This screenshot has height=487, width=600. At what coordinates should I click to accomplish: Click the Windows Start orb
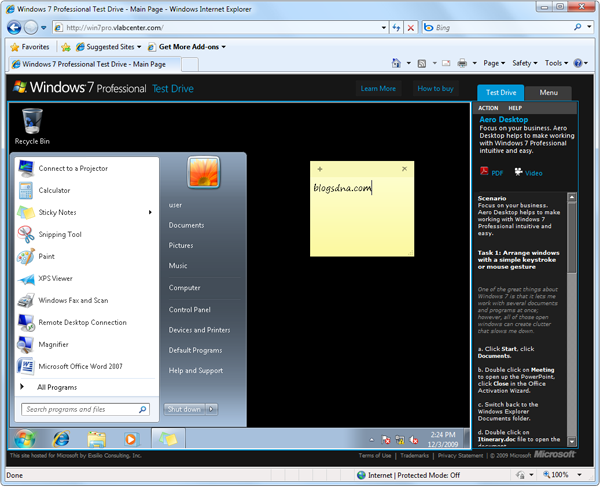tap(25, 438)
